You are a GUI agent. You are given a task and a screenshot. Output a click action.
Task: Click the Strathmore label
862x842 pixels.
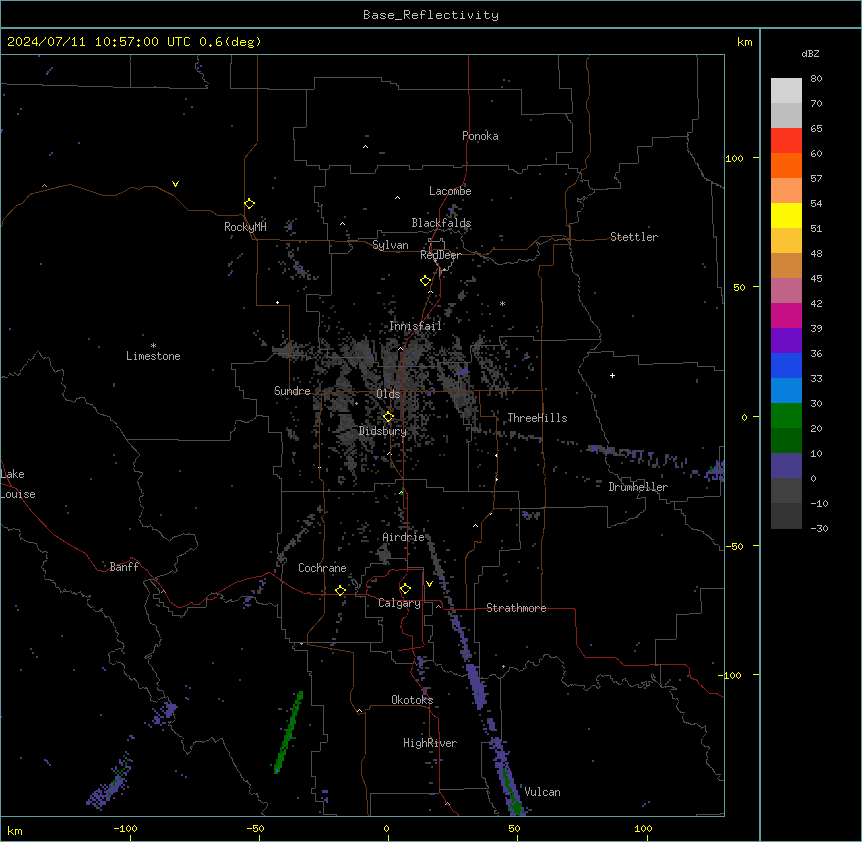click(516, 608)
